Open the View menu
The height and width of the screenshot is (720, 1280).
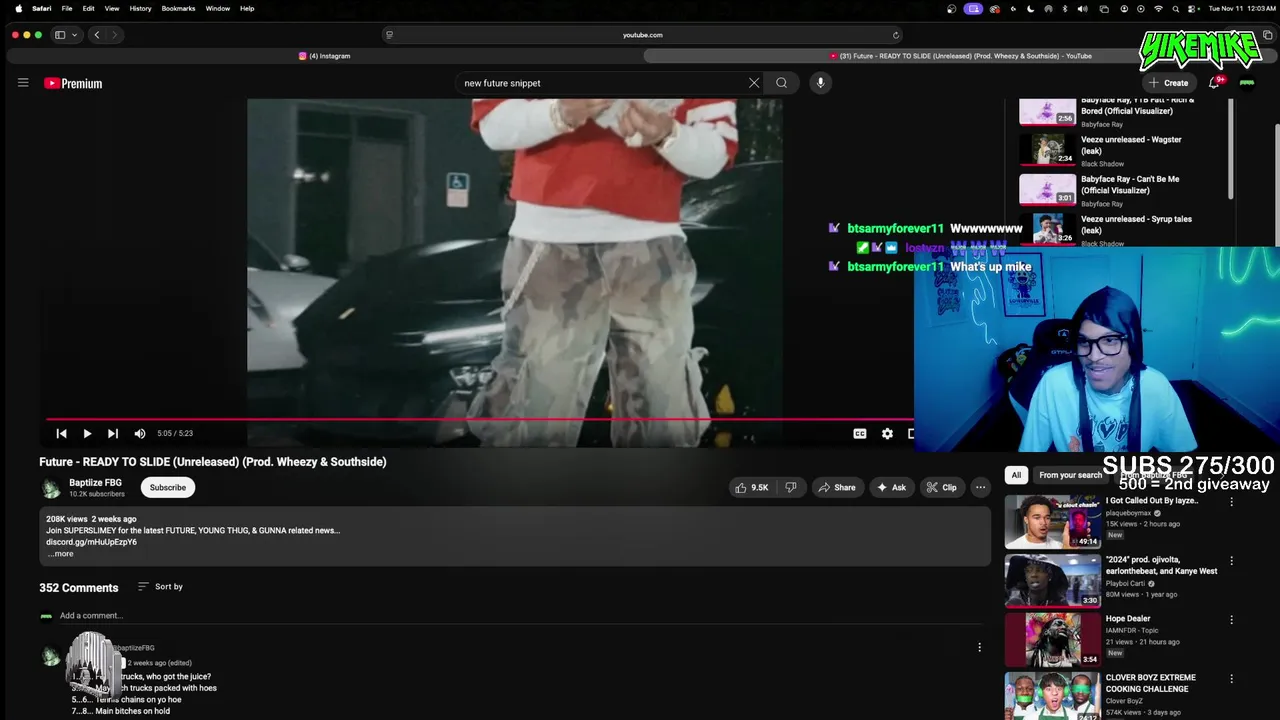click(112, 8)
